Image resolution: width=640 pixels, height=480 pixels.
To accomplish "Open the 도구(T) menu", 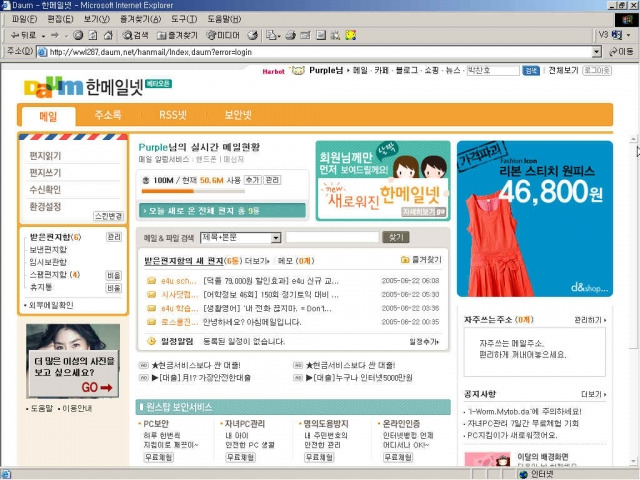I will click(x=184, y=19).
